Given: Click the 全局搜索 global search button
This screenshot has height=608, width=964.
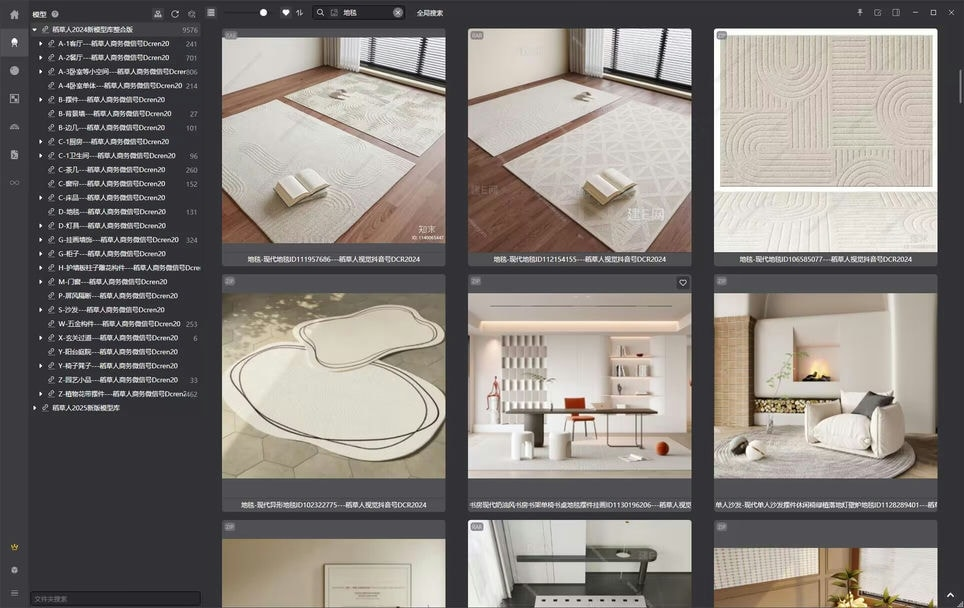Looking at the screenshot, I should [x=430, y=13].
